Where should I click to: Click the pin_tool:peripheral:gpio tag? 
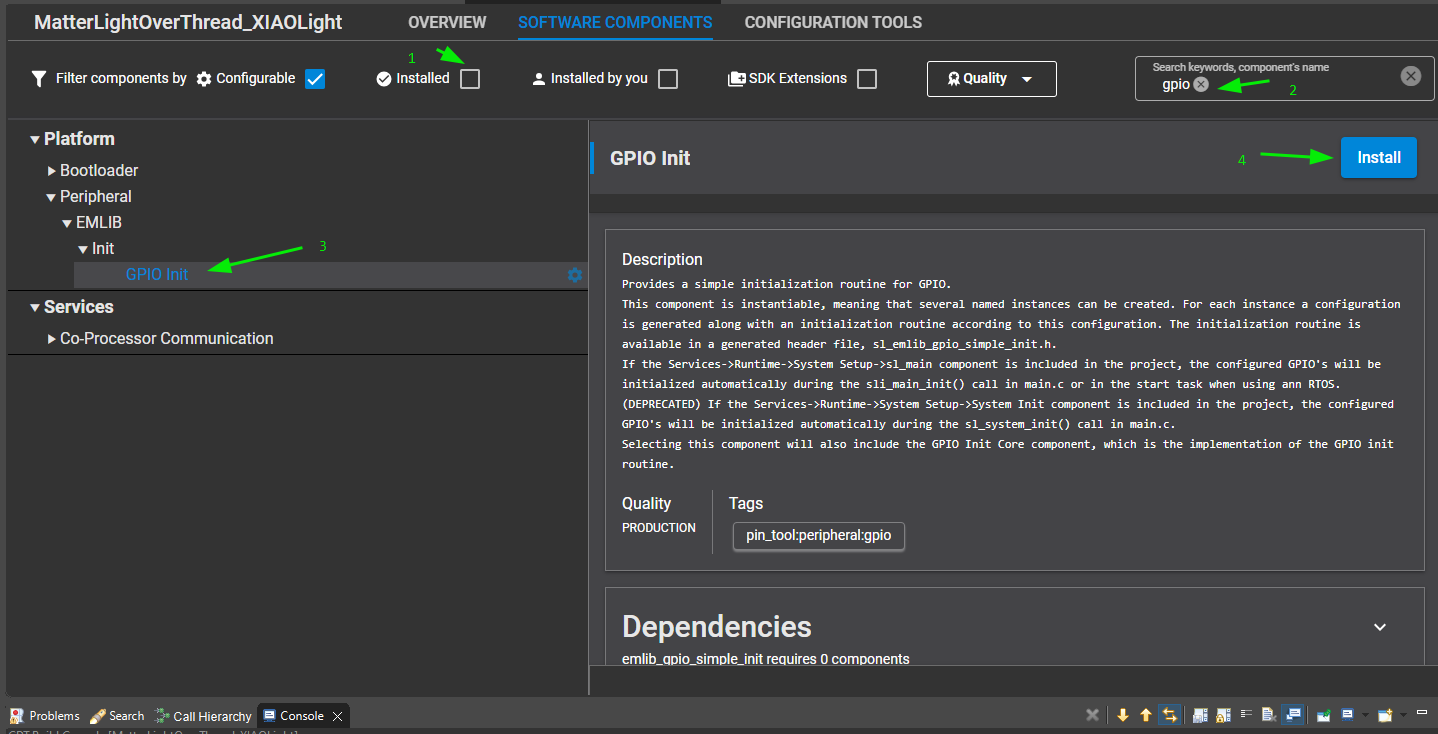(819, 536)
